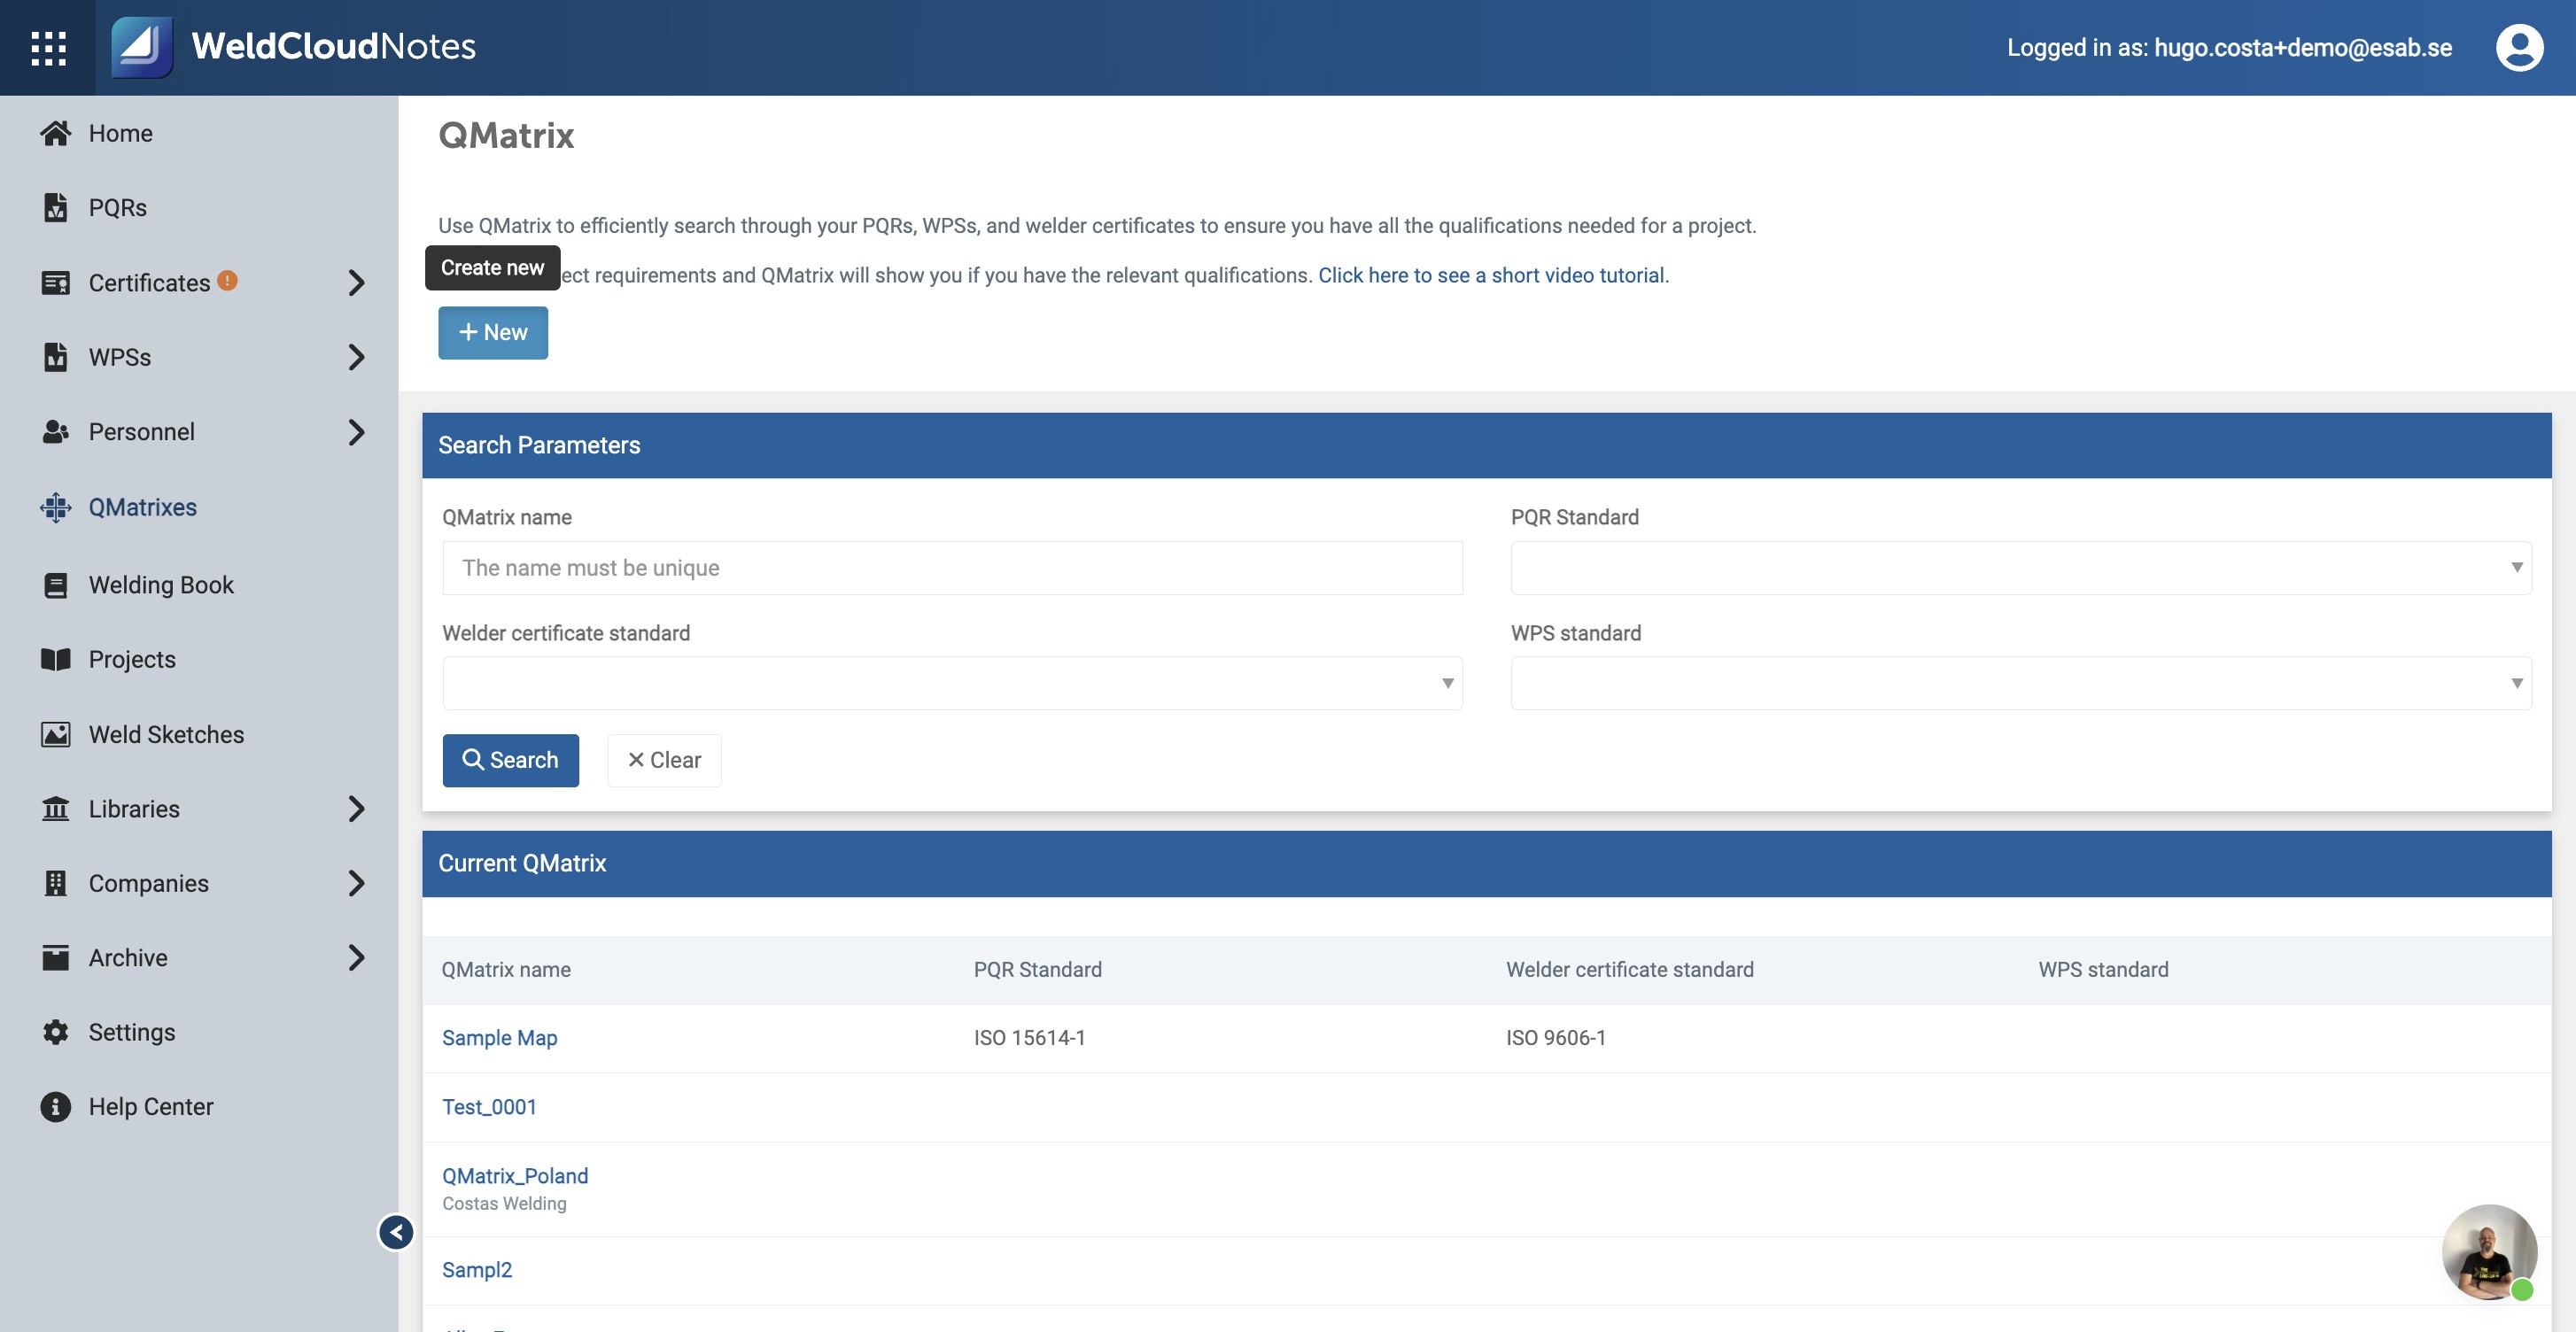
Task: Click the Projects open-book icon
Action: pos(56,659)
